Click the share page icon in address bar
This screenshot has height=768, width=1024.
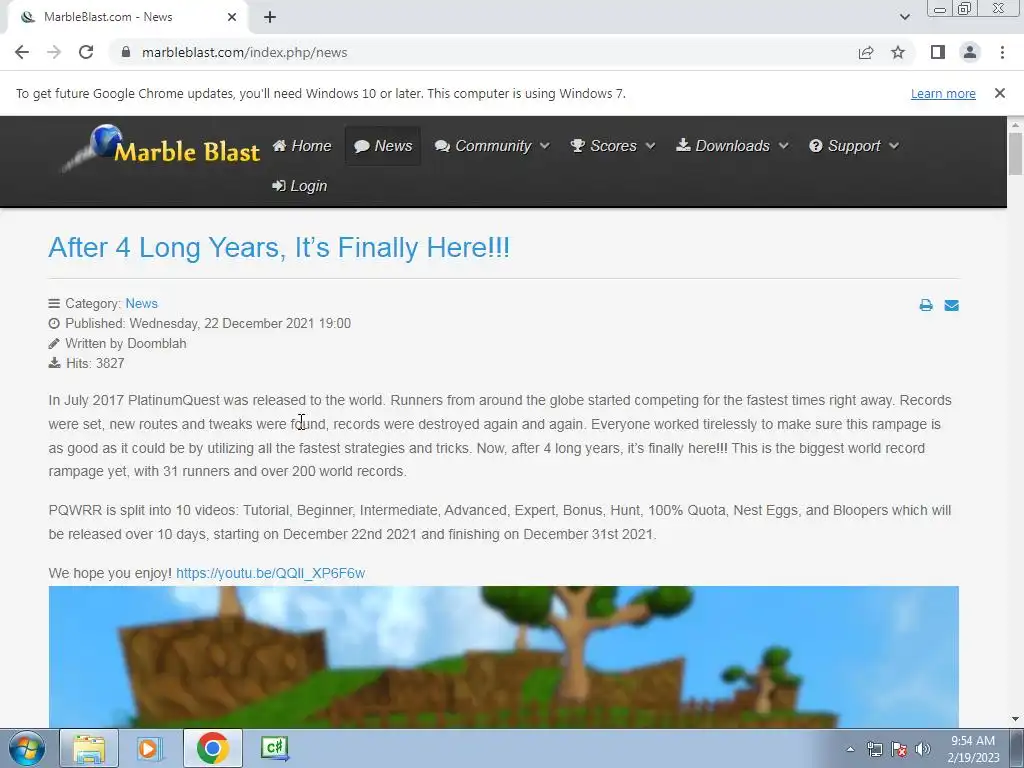[866, 52]
